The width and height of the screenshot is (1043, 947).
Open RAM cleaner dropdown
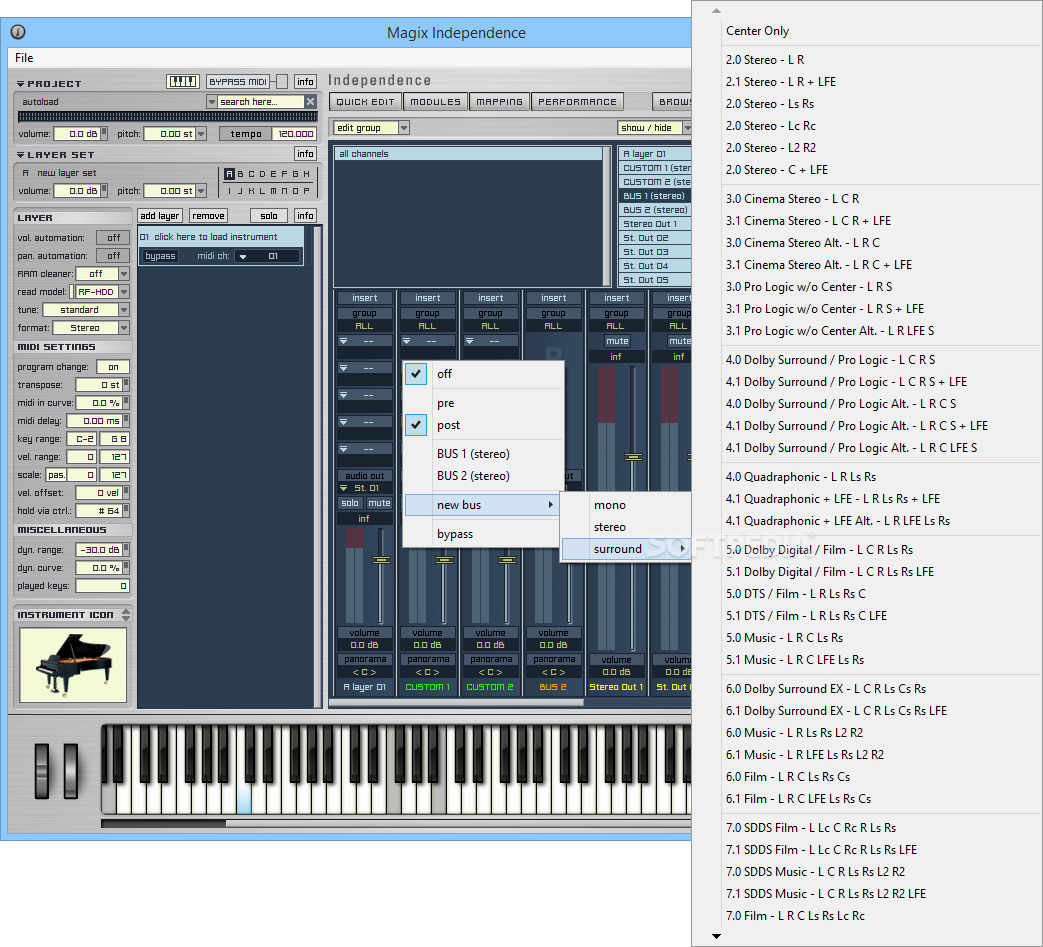124,273
